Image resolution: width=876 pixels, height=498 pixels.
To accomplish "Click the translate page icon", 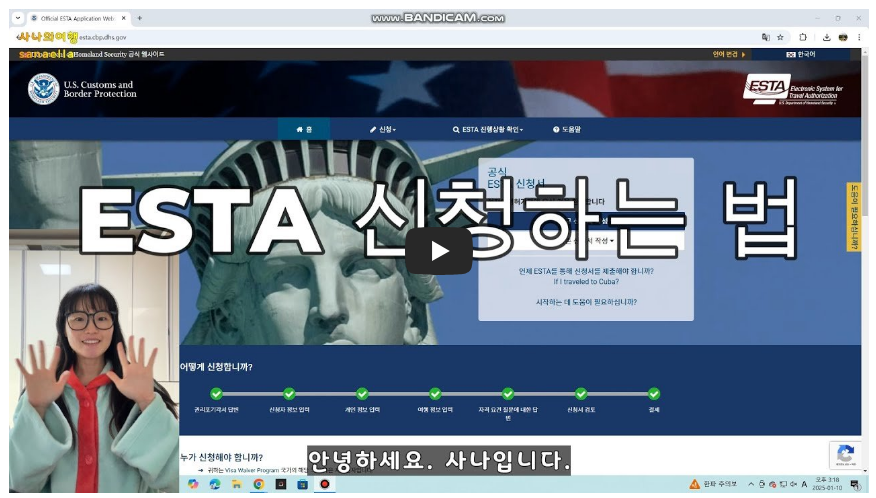I will tap(765, 37).
